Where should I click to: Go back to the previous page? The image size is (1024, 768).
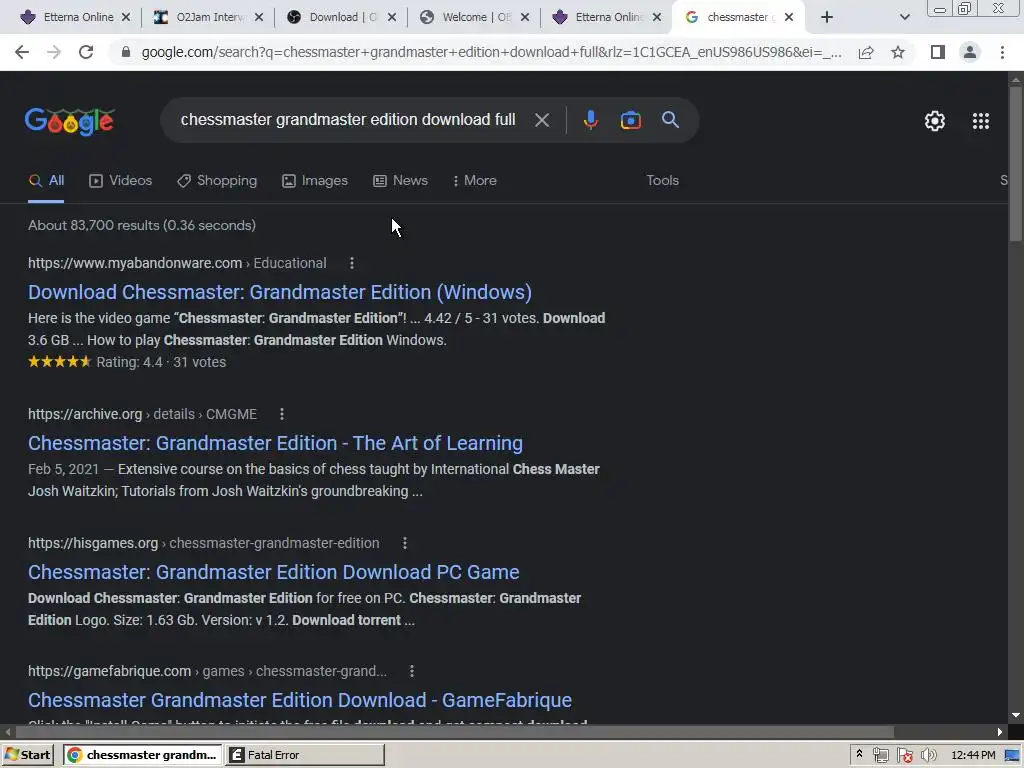[x=22, y=52]
